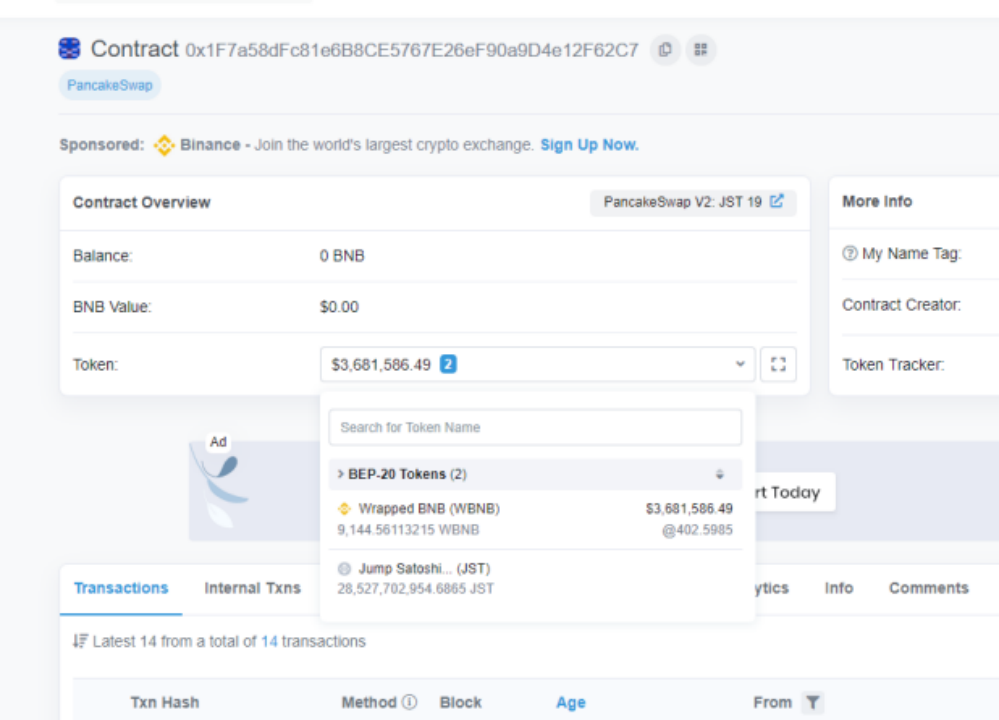The width and height of the screenshot is (999, 720).
Task: Click the 0 BNB balance value
Action: click(342, 256)
